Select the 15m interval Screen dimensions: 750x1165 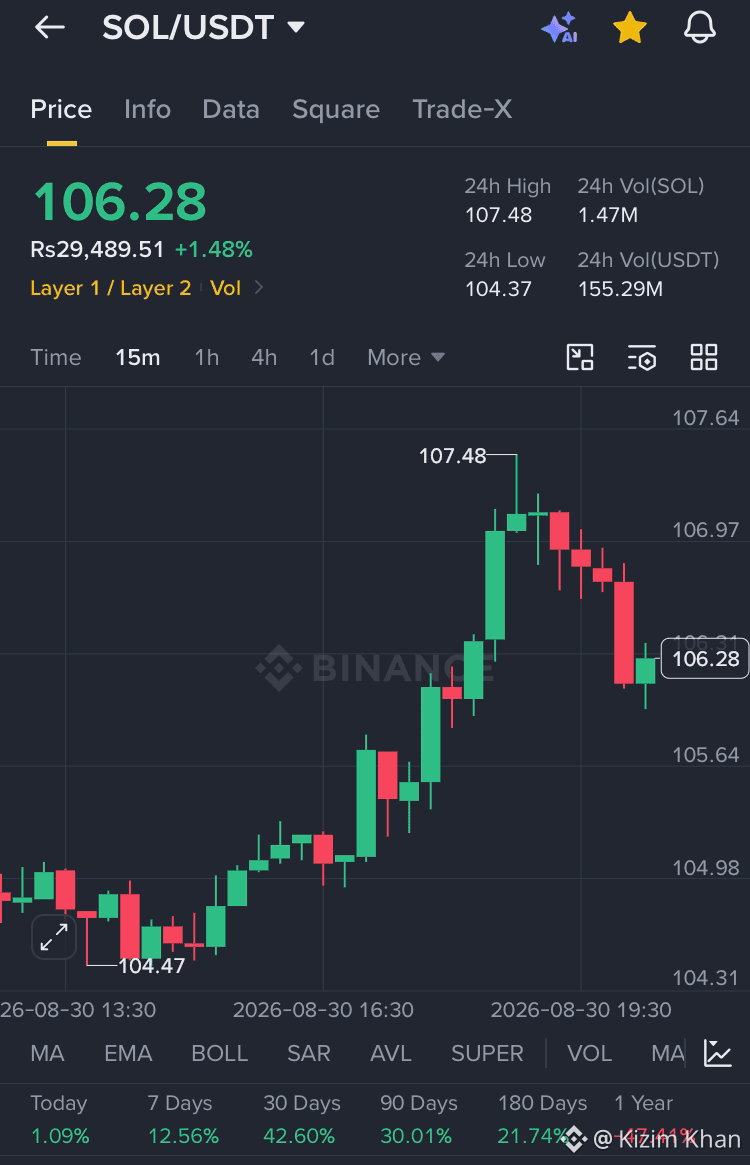click(138, 357)
